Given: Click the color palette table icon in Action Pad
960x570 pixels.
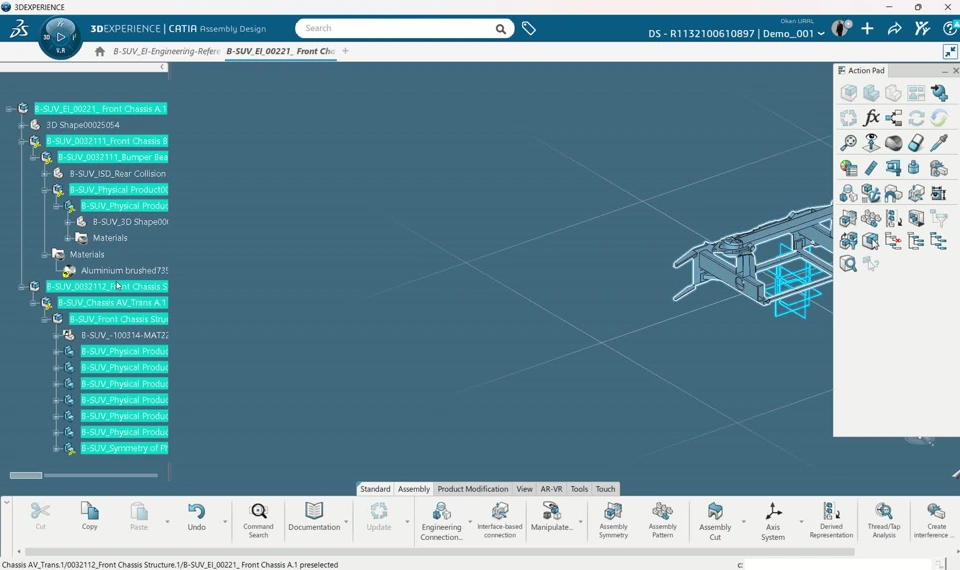Looking at the screenshot, I should click(x=848, y=168).
